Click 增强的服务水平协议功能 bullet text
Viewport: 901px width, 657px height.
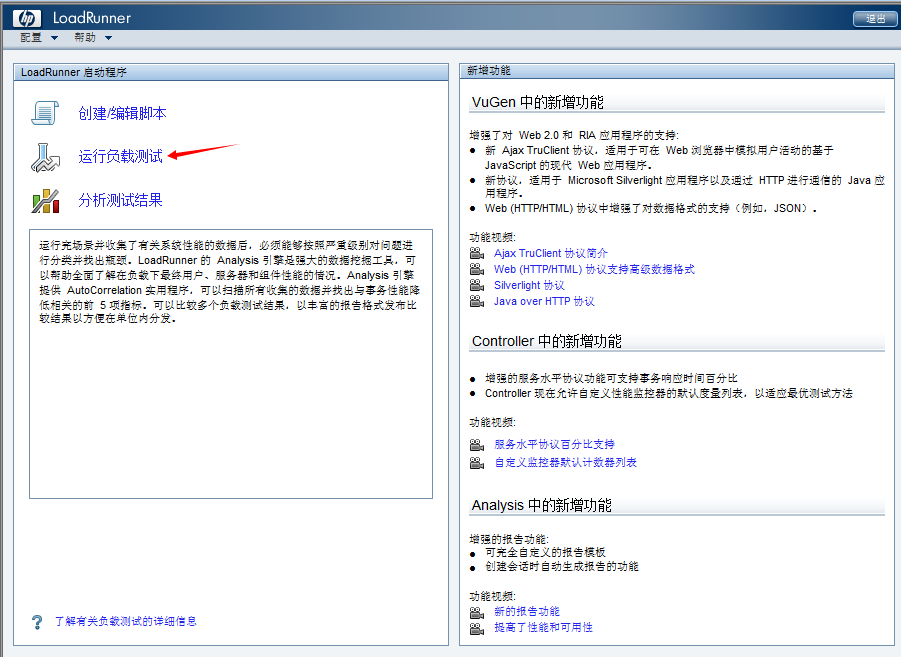[611, 378]
